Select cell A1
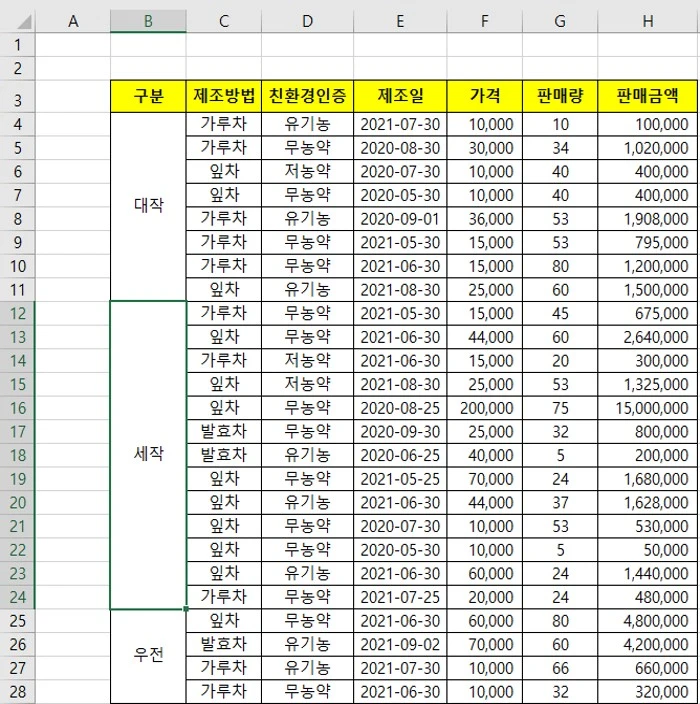700x704 pixels. [x=73, y=44]
